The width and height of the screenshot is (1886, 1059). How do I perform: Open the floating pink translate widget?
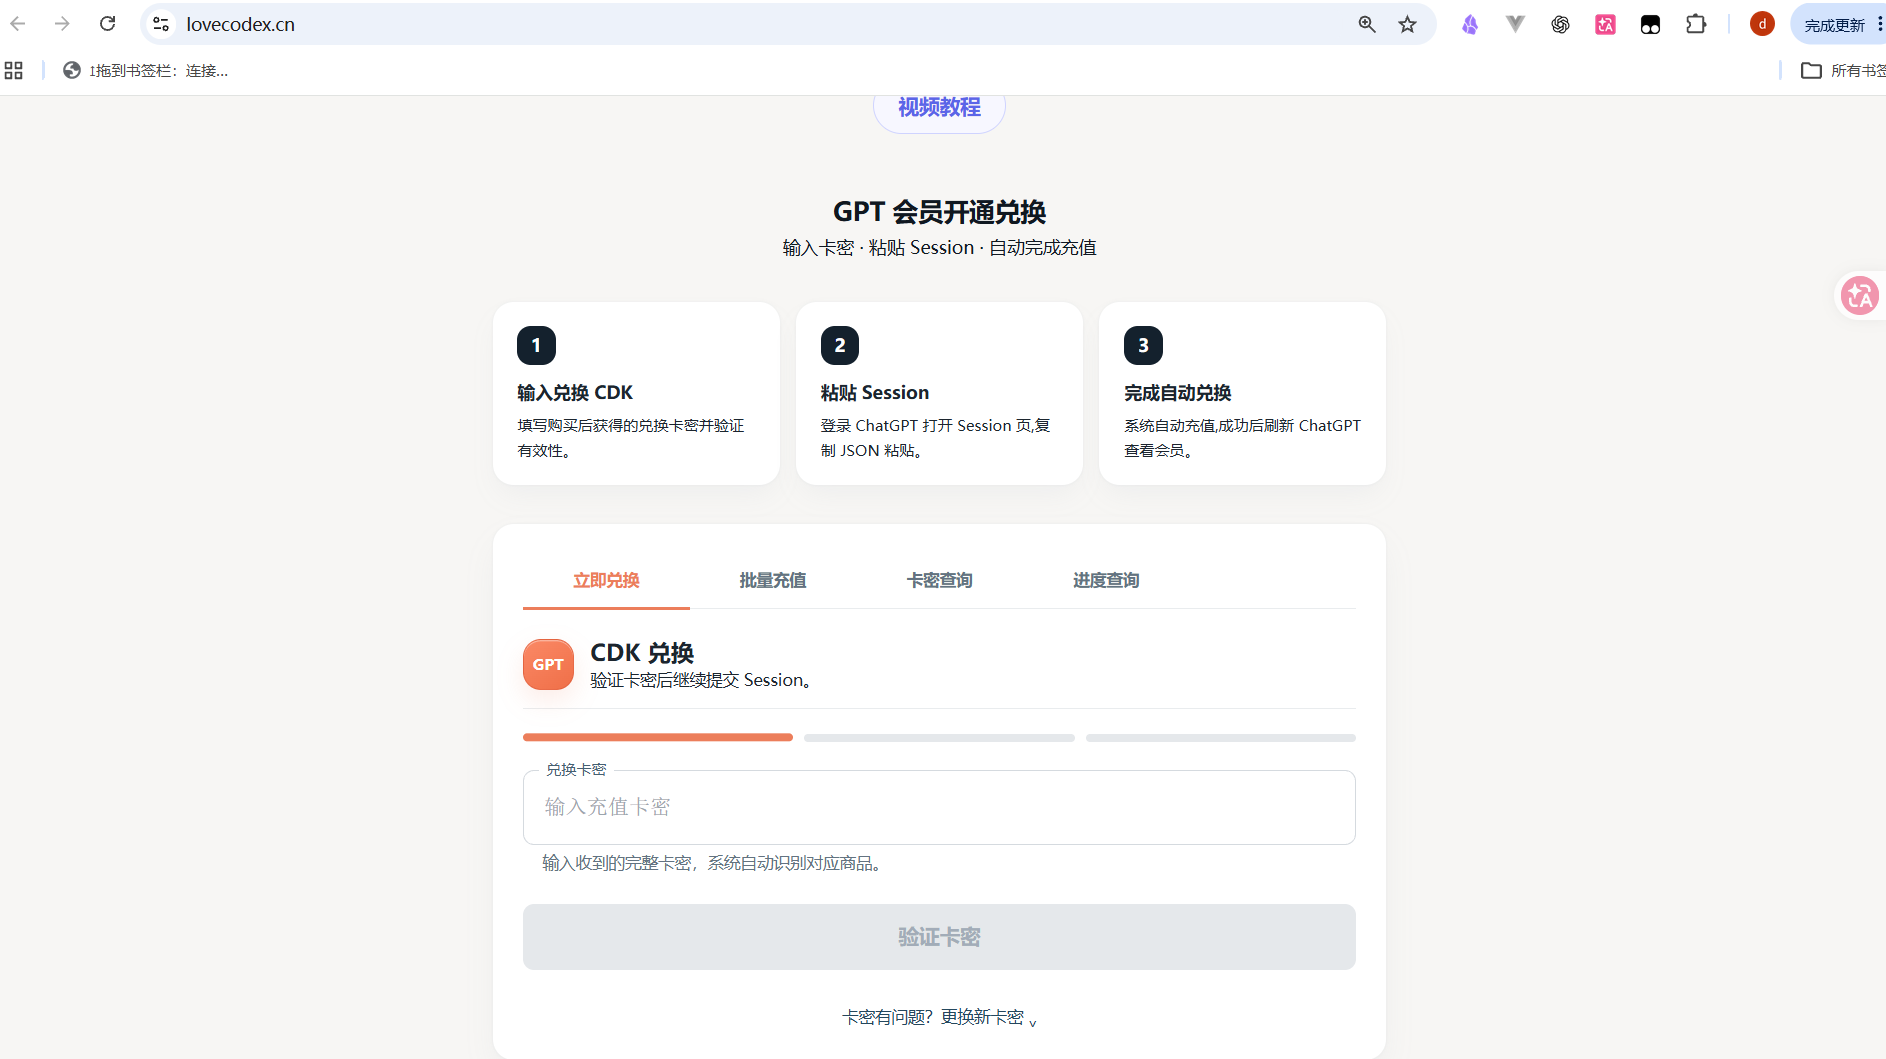click(x=1860, y=295)
